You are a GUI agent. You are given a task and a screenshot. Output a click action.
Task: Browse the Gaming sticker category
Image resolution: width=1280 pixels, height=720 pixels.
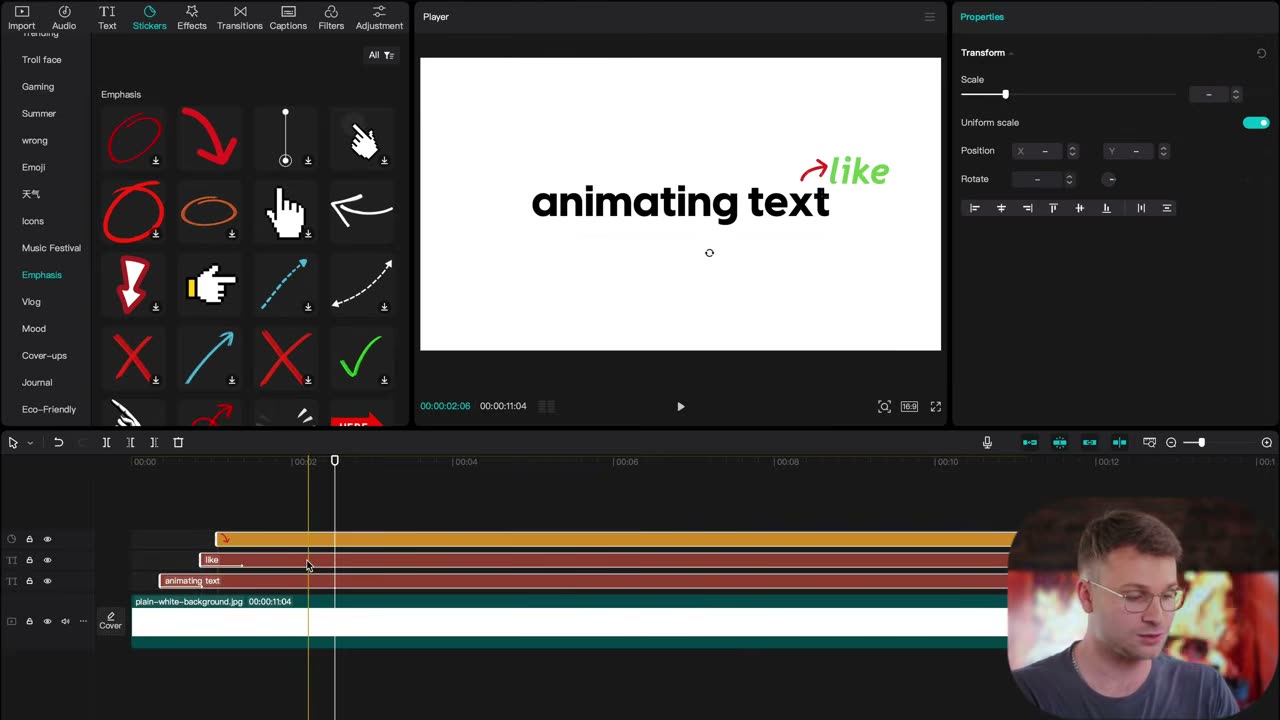[x=38, y=87]
